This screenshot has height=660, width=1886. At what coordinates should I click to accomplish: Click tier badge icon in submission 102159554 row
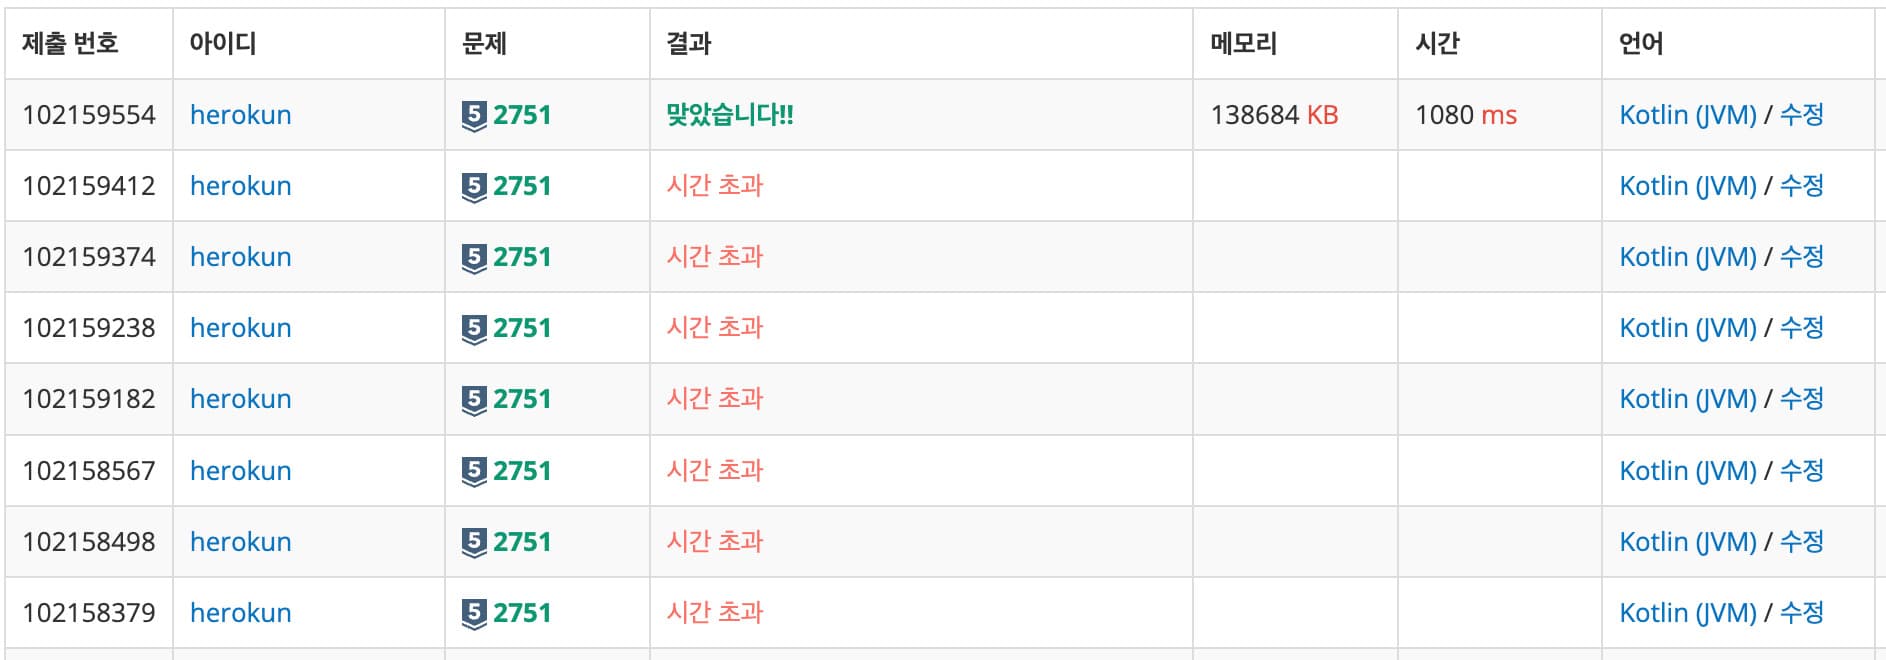click(x=474, y=116)
